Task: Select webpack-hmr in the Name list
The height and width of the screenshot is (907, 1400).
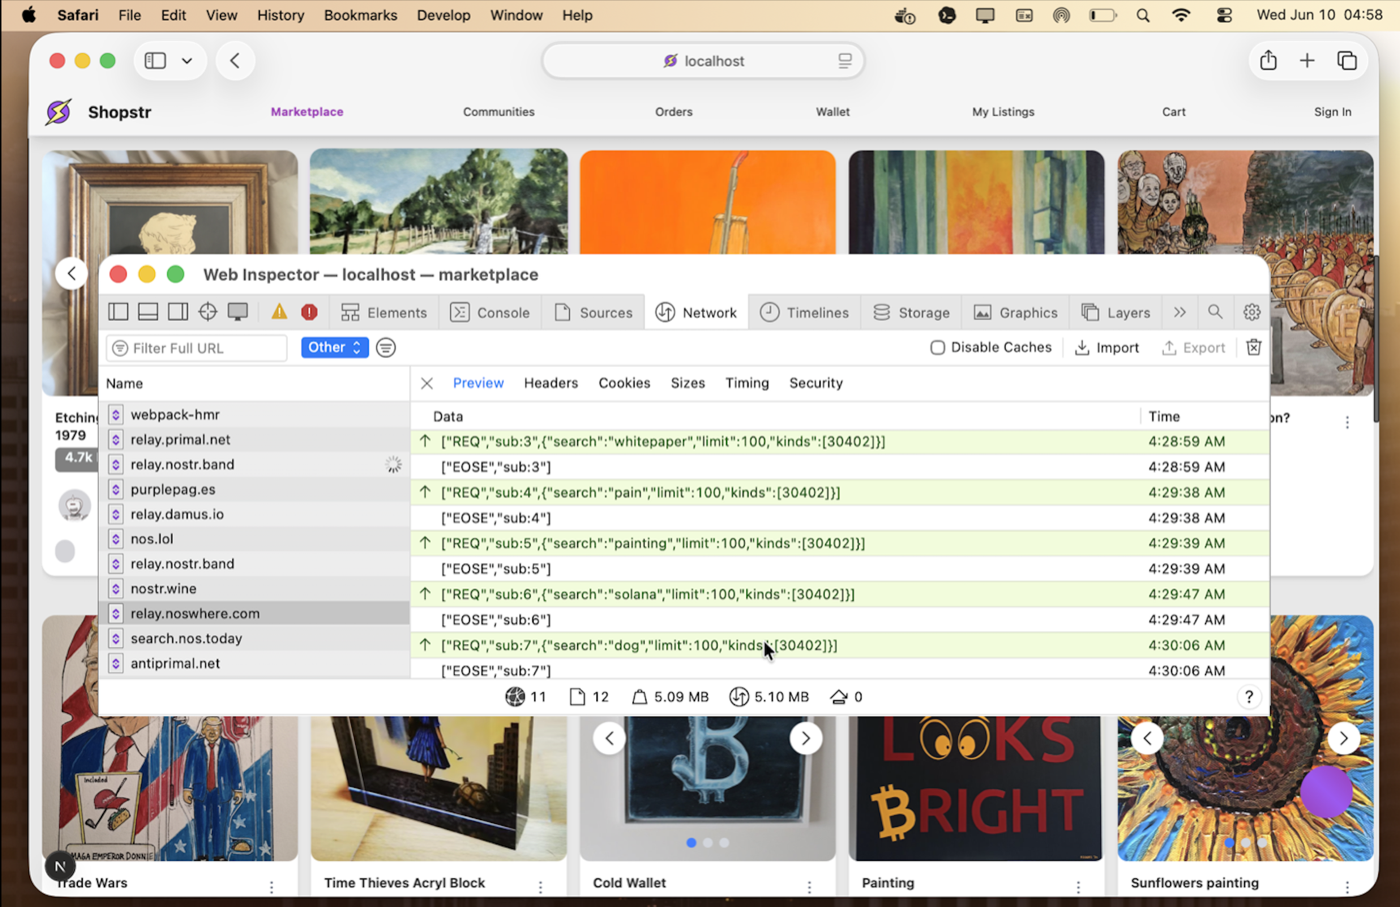Action: click(x=254, y=414)
